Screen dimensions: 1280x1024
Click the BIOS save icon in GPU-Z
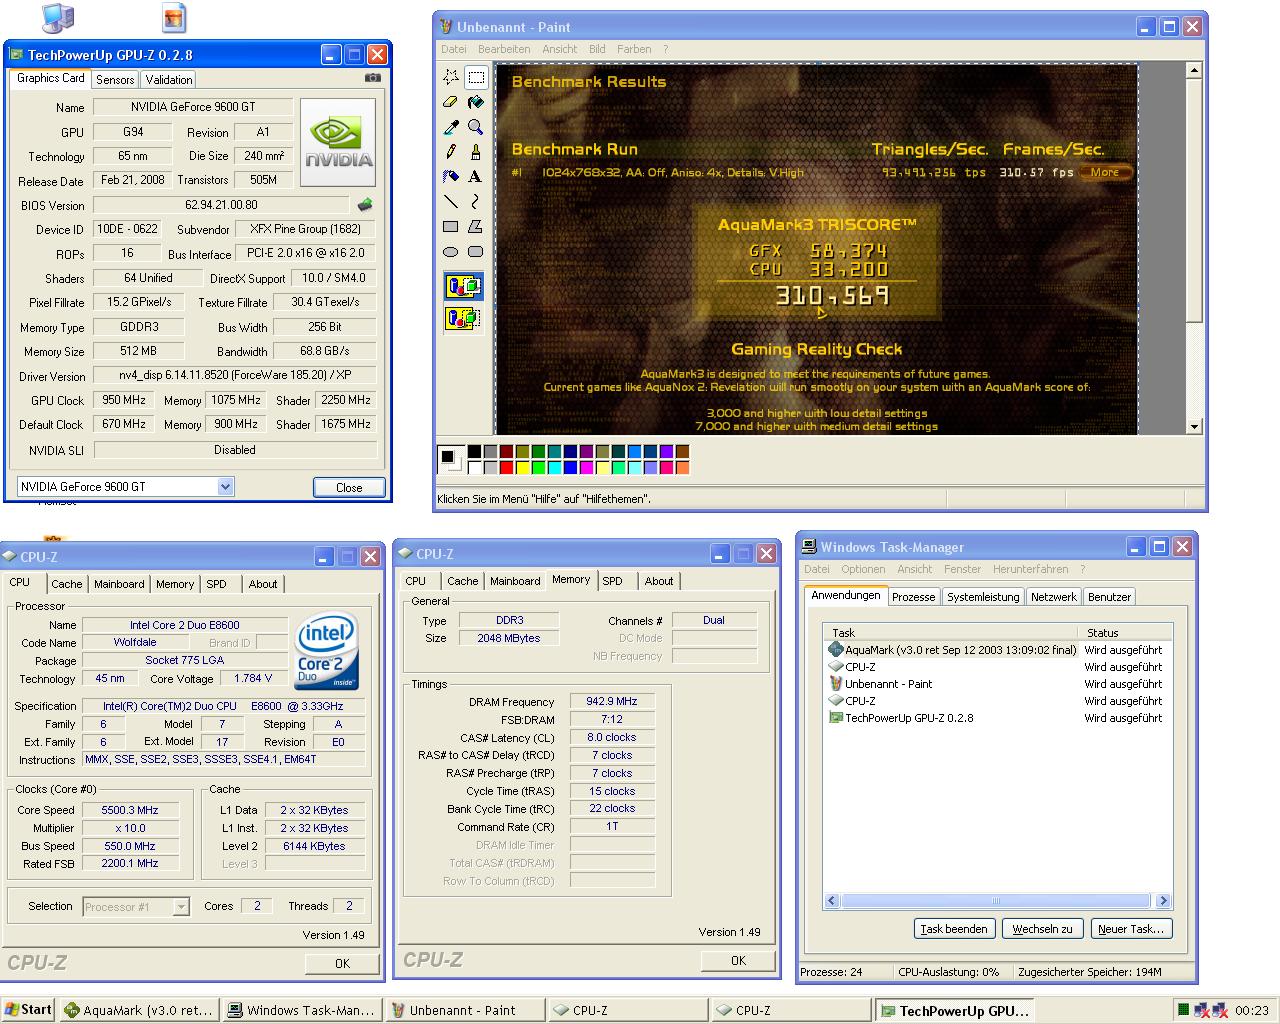click(365, 205)
